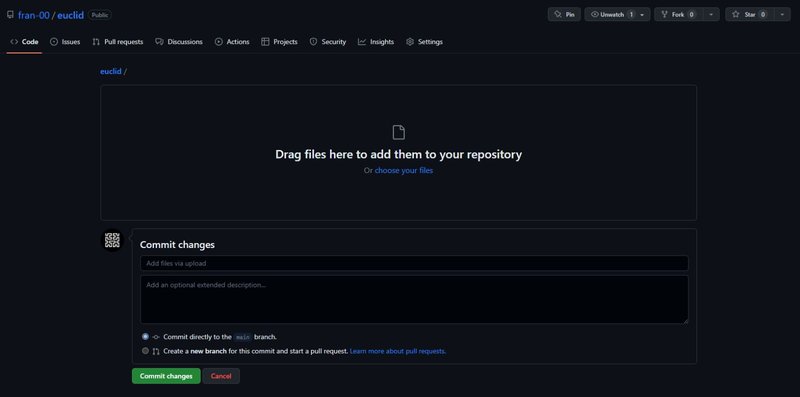This screenshot has height=397, width=800.
Task: Open the fran-00 owner link
Action: click(x=34, y=15)
